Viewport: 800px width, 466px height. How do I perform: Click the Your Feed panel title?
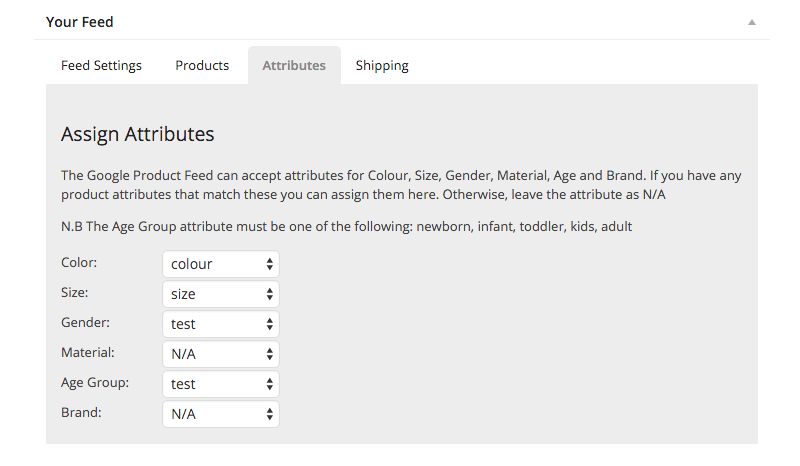[x=80, y=22]
